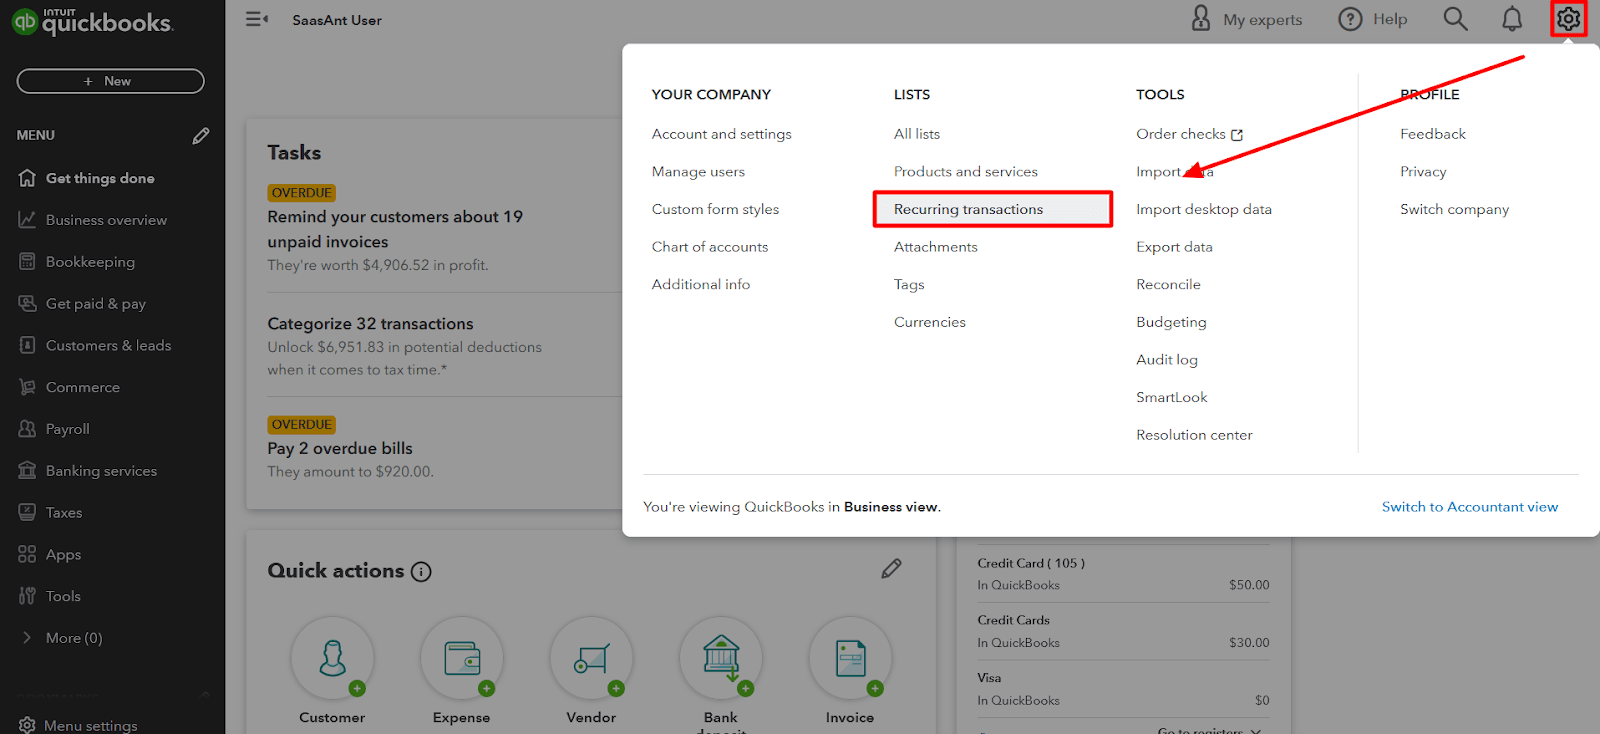Add an Expense quick action icon
Screen dimensions: 1600x734
point(462,658)
